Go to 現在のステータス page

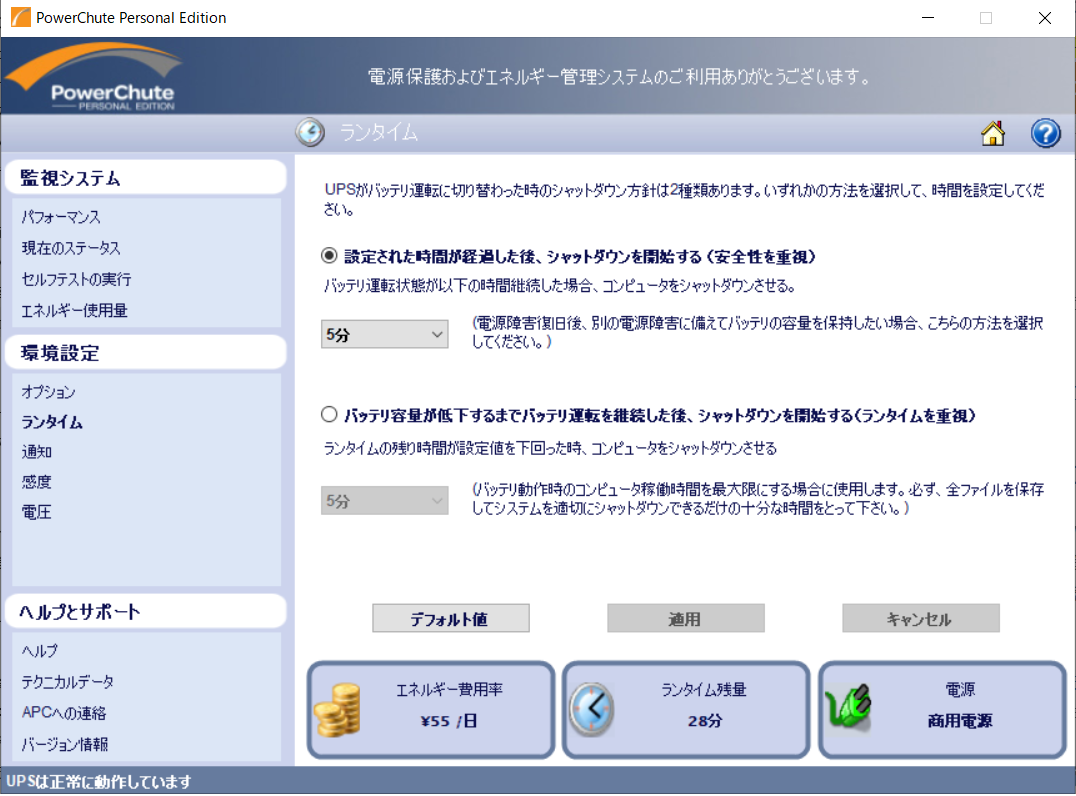point(71,248)
